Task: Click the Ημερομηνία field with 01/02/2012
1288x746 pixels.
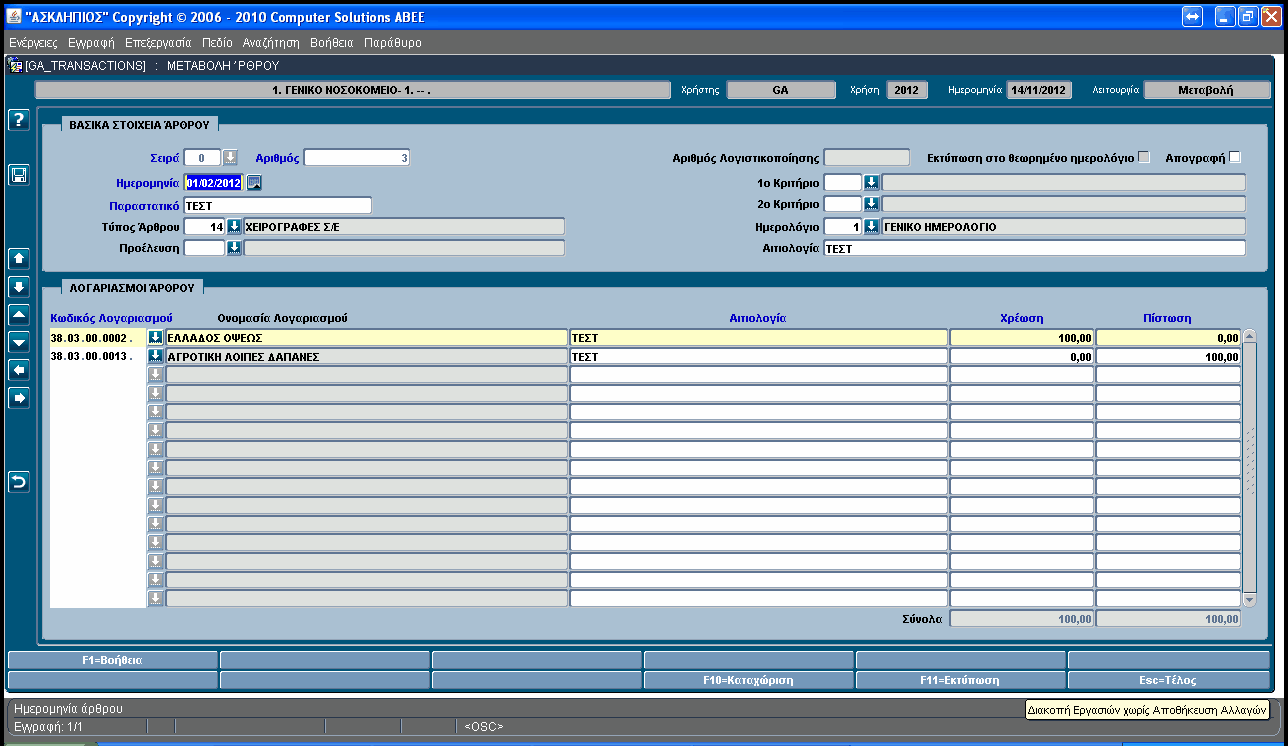Action: point(214,182)
